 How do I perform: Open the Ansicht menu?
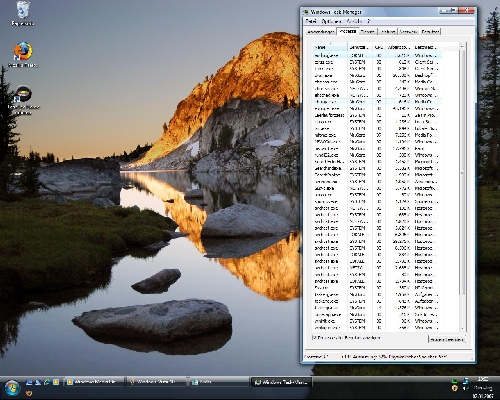354,21
